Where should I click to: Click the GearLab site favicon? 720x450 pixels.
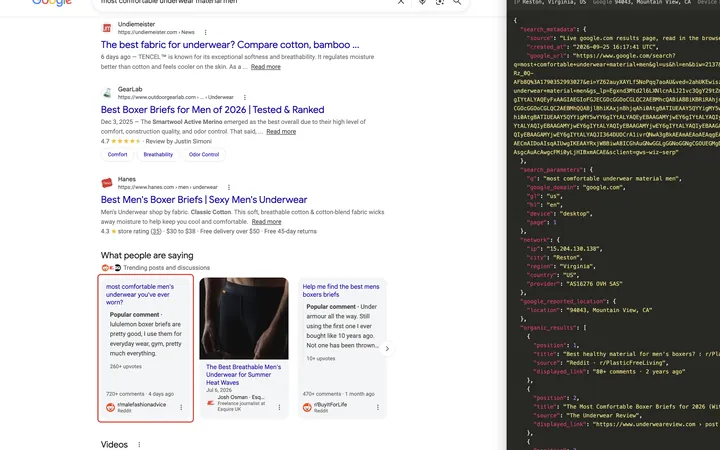pyautogui.click(x=107, y=93)
